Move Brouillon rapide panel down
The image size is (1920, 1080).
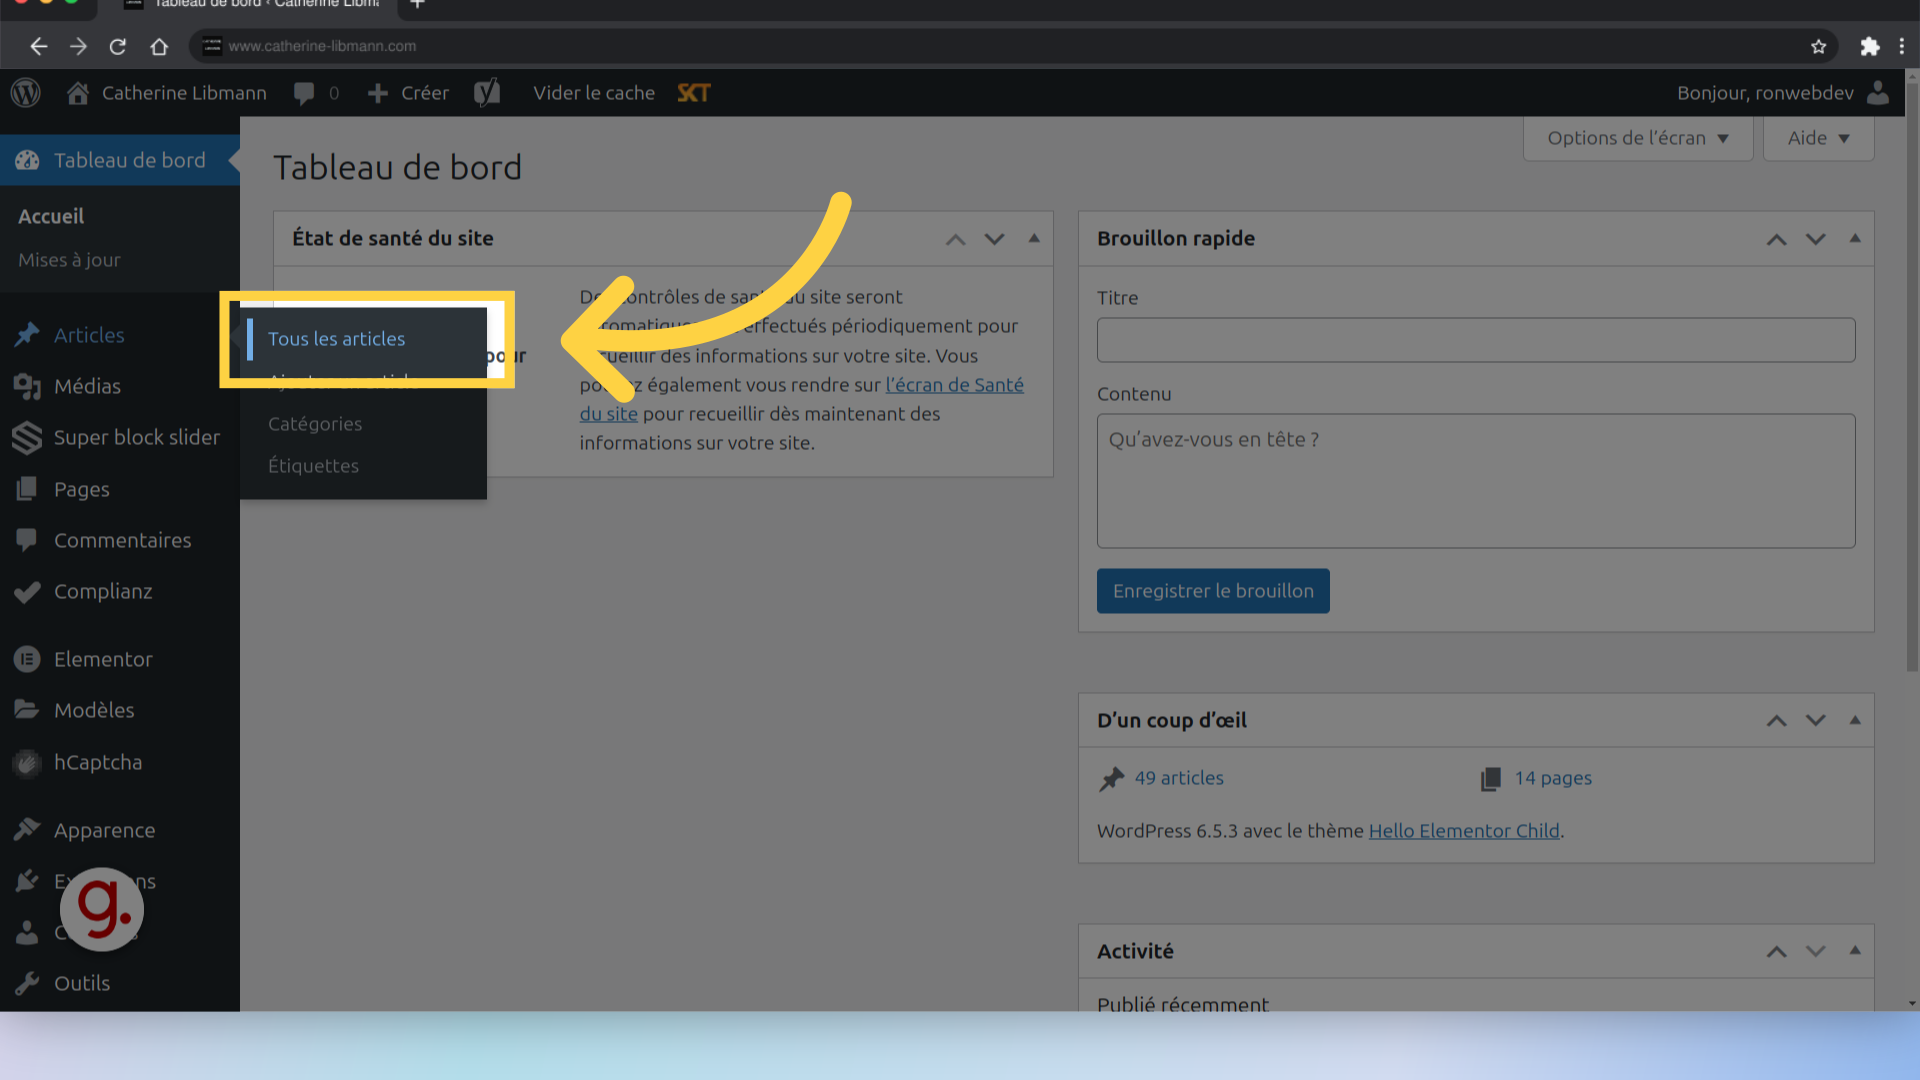pyautogui.click(x=1815, y=239)
